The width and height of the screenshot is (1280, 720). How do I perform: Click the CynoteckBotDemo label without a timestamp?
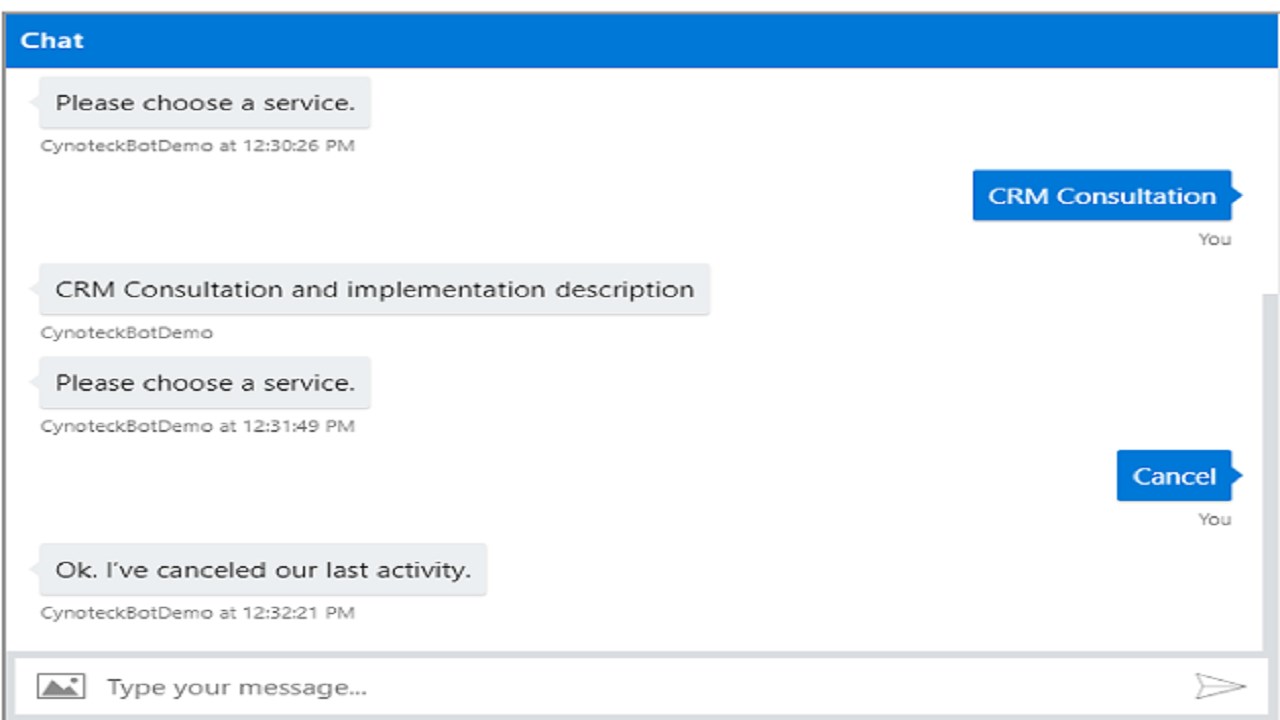pos(126,333)
